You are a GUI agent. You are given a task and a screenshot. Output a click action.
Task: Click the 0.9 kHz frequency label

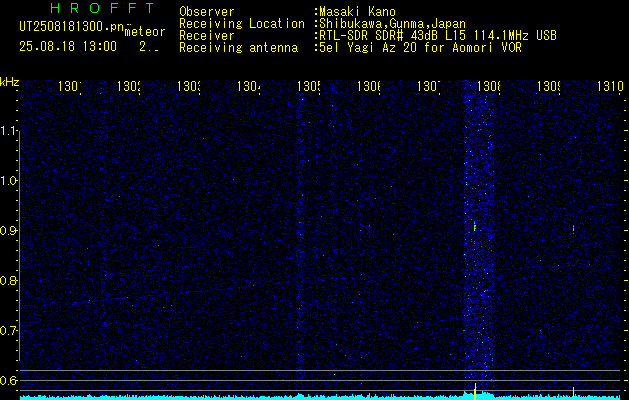(10, 231)
